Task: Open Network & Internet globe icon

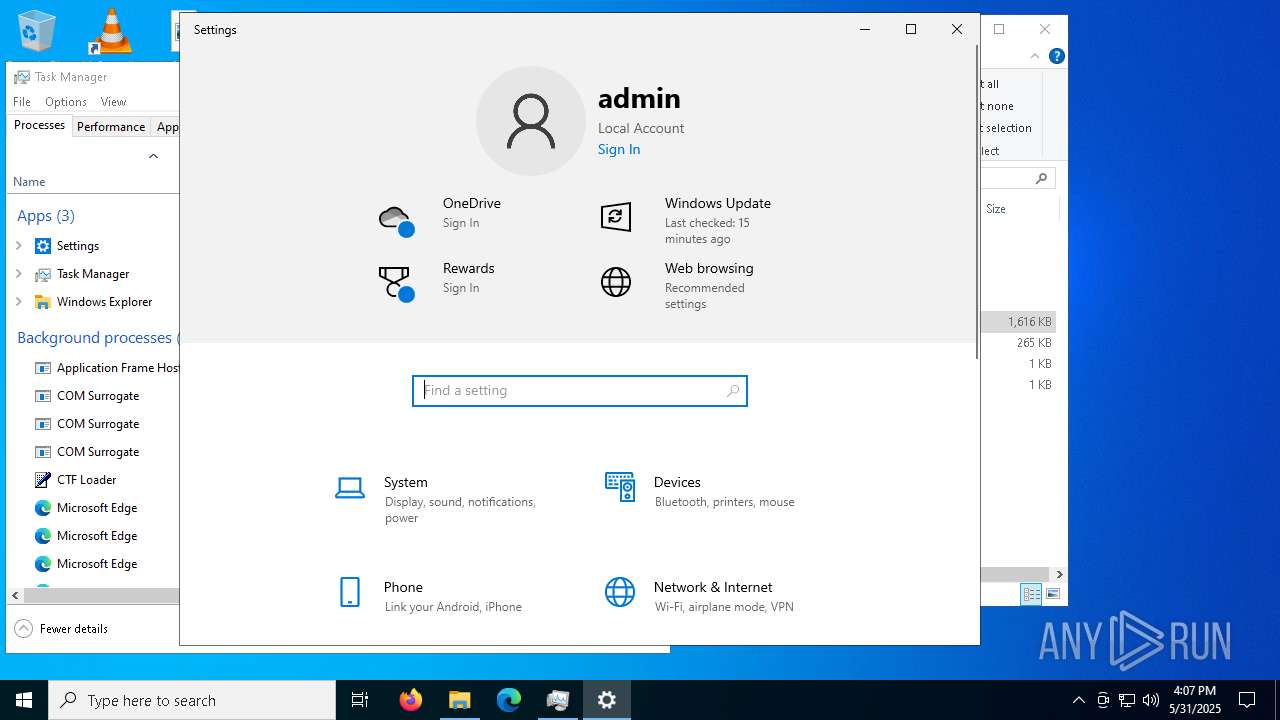Action: click(620, 592)
